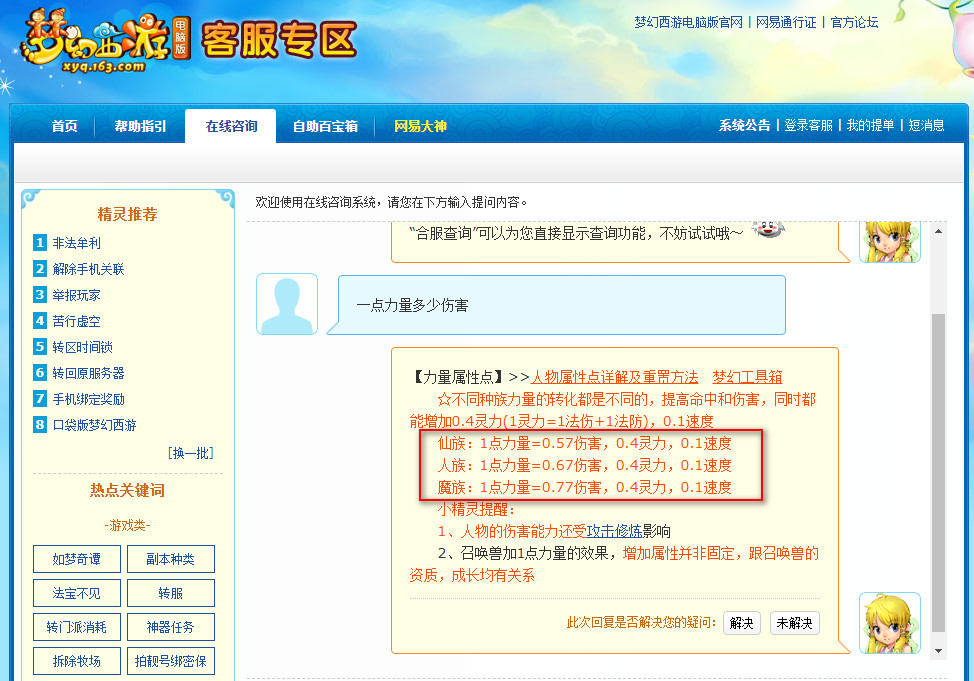974x681 pixels.
Task: Open the 帮助指引 menu item
Action: click(x=139, y=126)
